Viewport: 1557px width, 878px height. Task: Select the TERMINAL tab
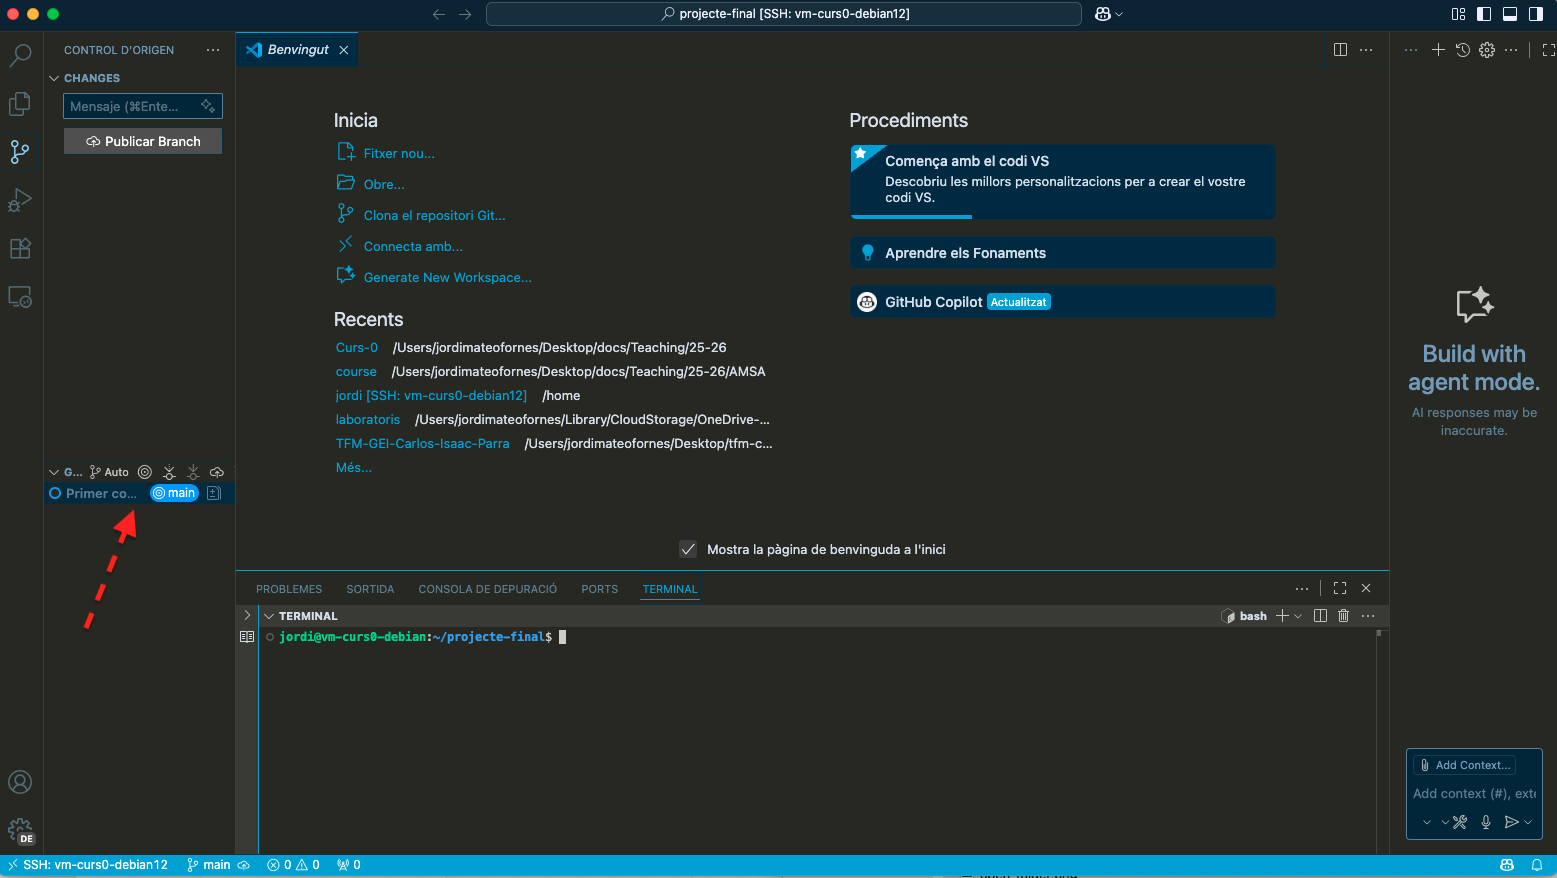[670, 589]
